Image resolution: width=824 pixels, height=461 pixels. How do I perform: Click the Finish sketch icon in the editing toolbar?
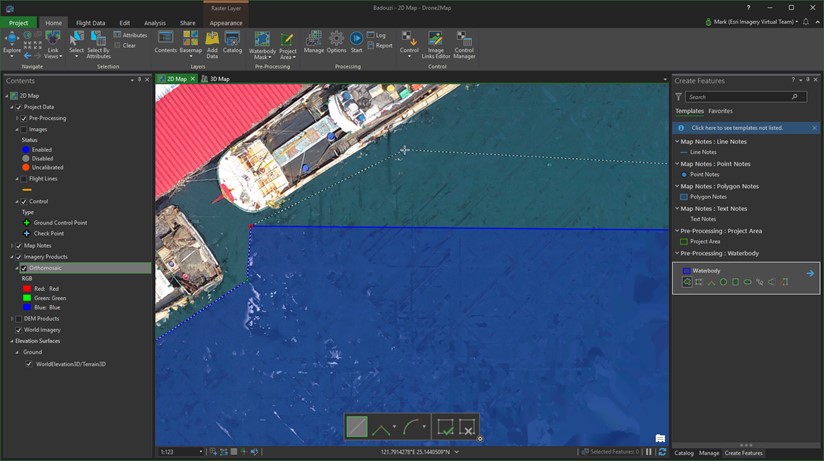(445, 427)
